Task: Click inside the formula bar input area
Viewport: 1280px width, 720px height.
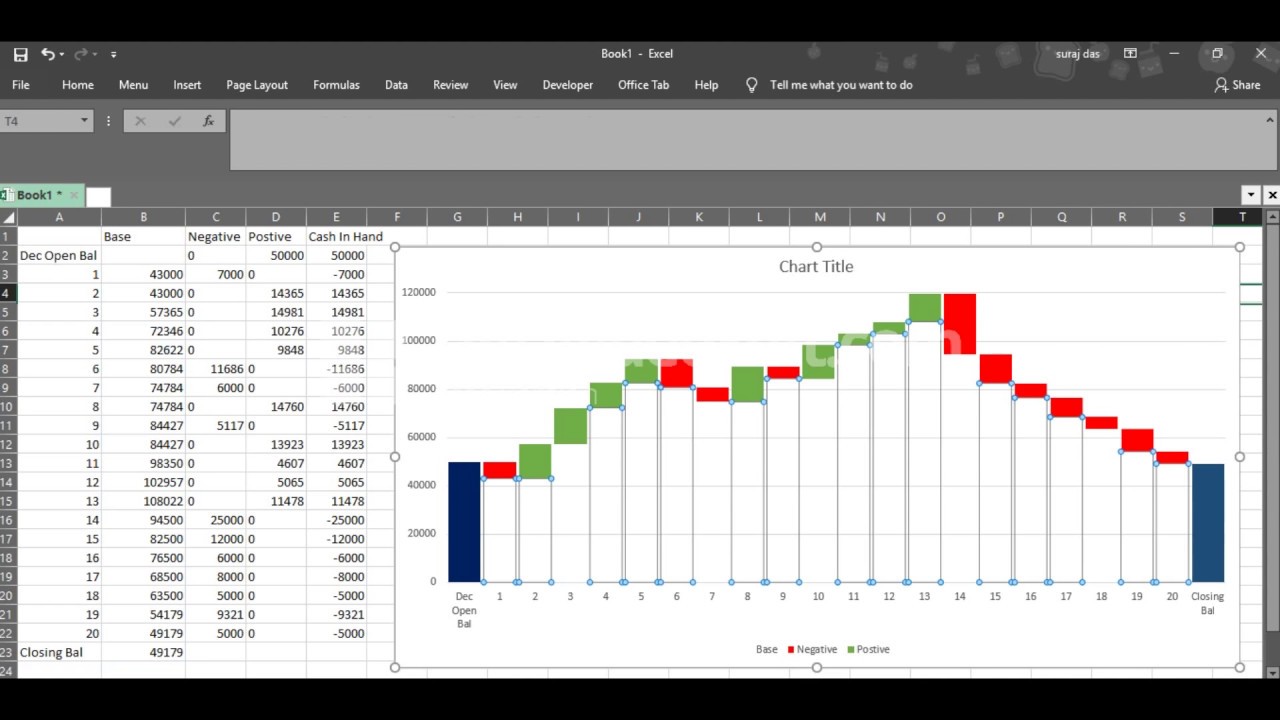Action: tap(753, 139)
